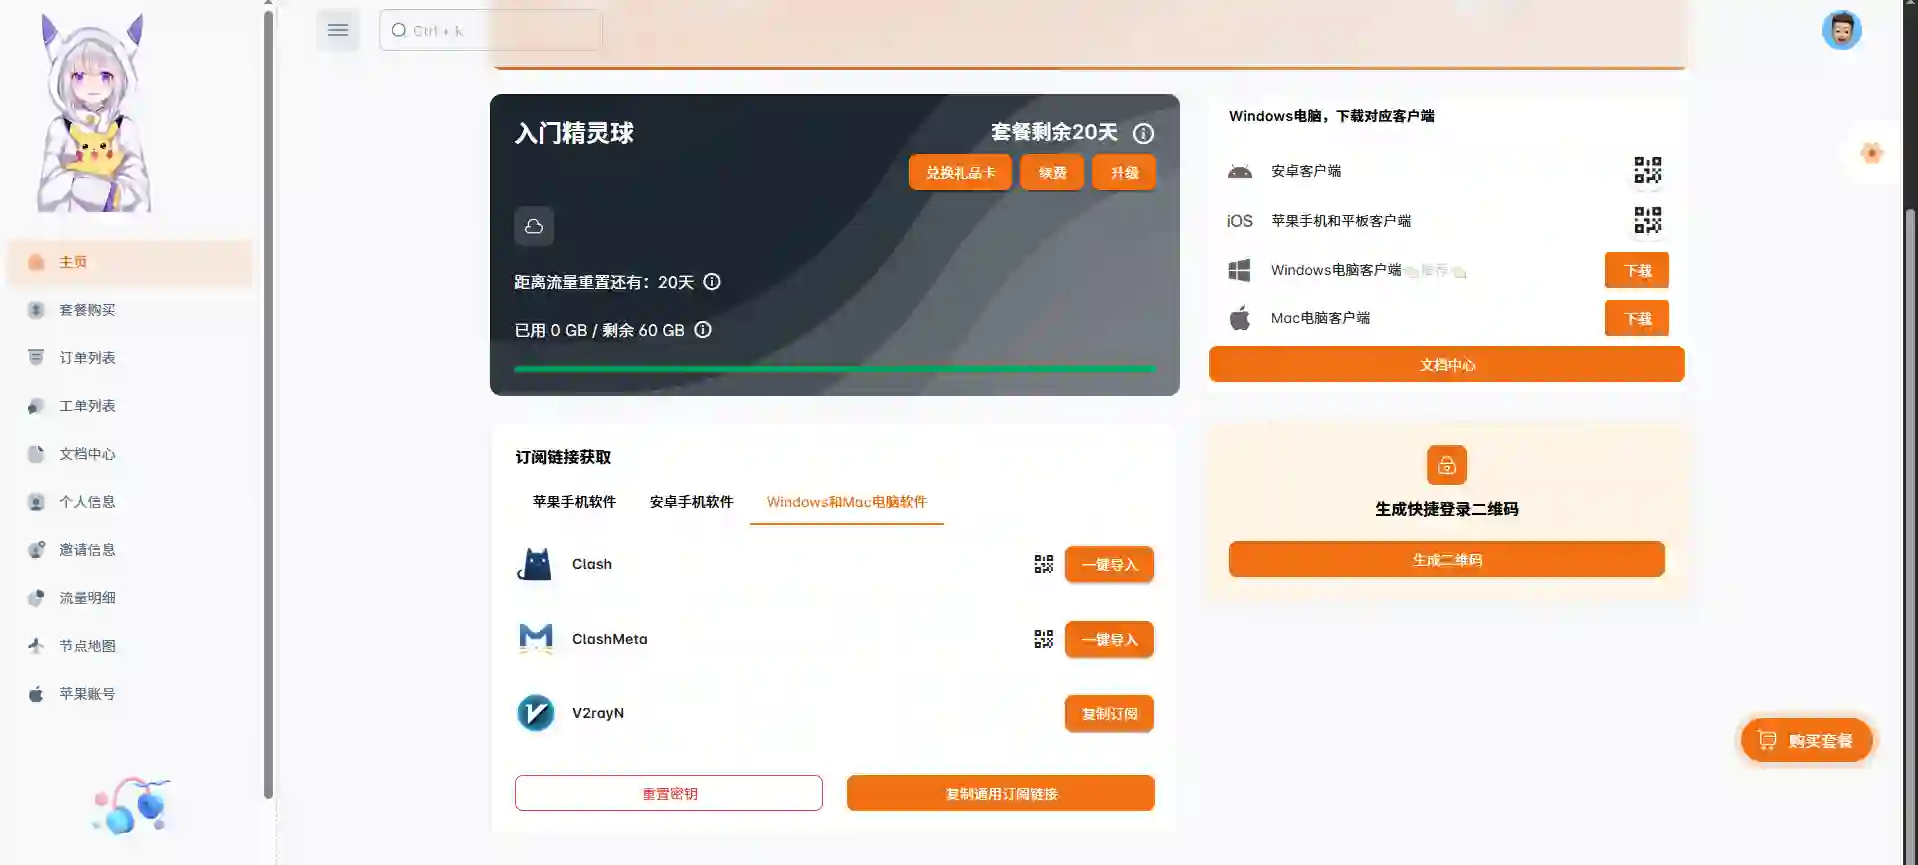This screenshot has width=1918, height=865.
Task: Click the 入门精灵球 plan title
Action: click(x=574, y=133)
